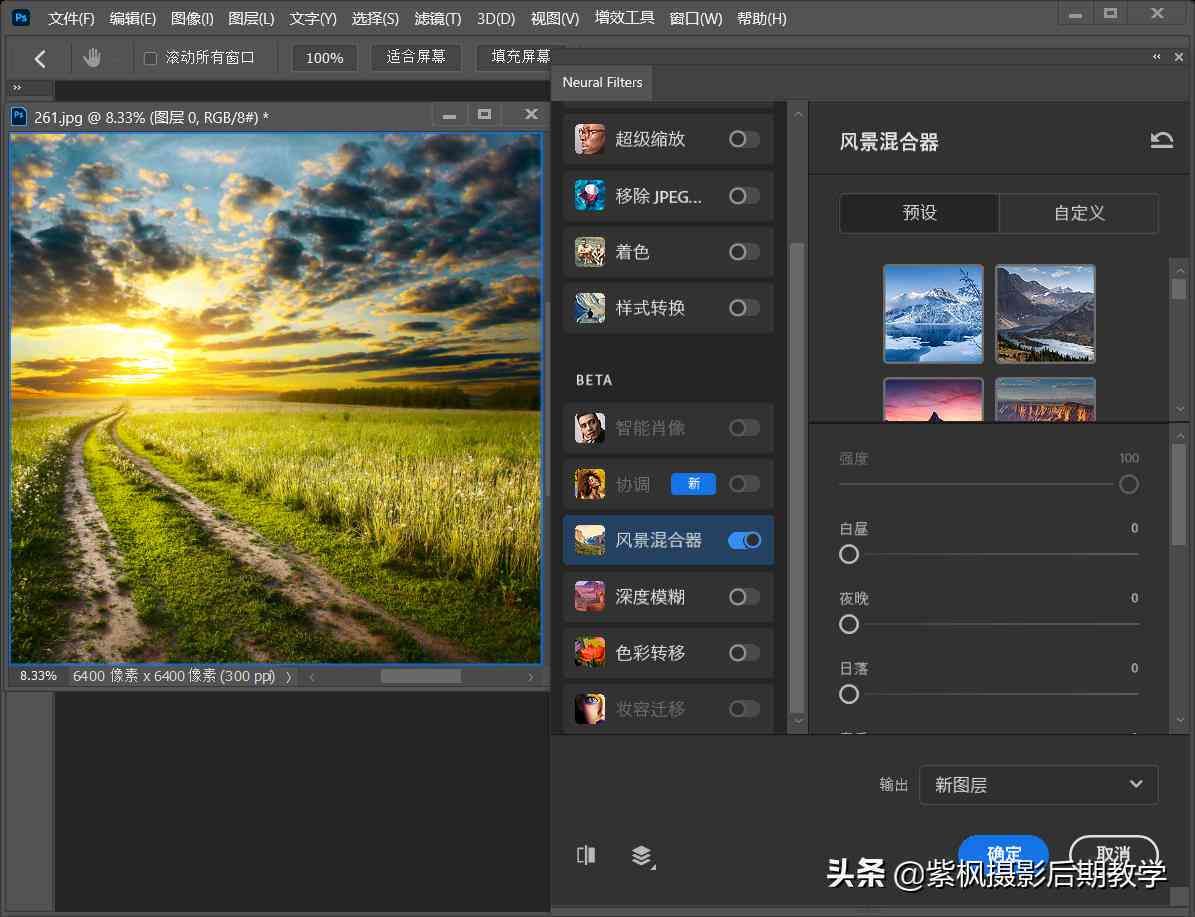
Task: Click the 日落 slider handle
Action: [x=849, y=694]
